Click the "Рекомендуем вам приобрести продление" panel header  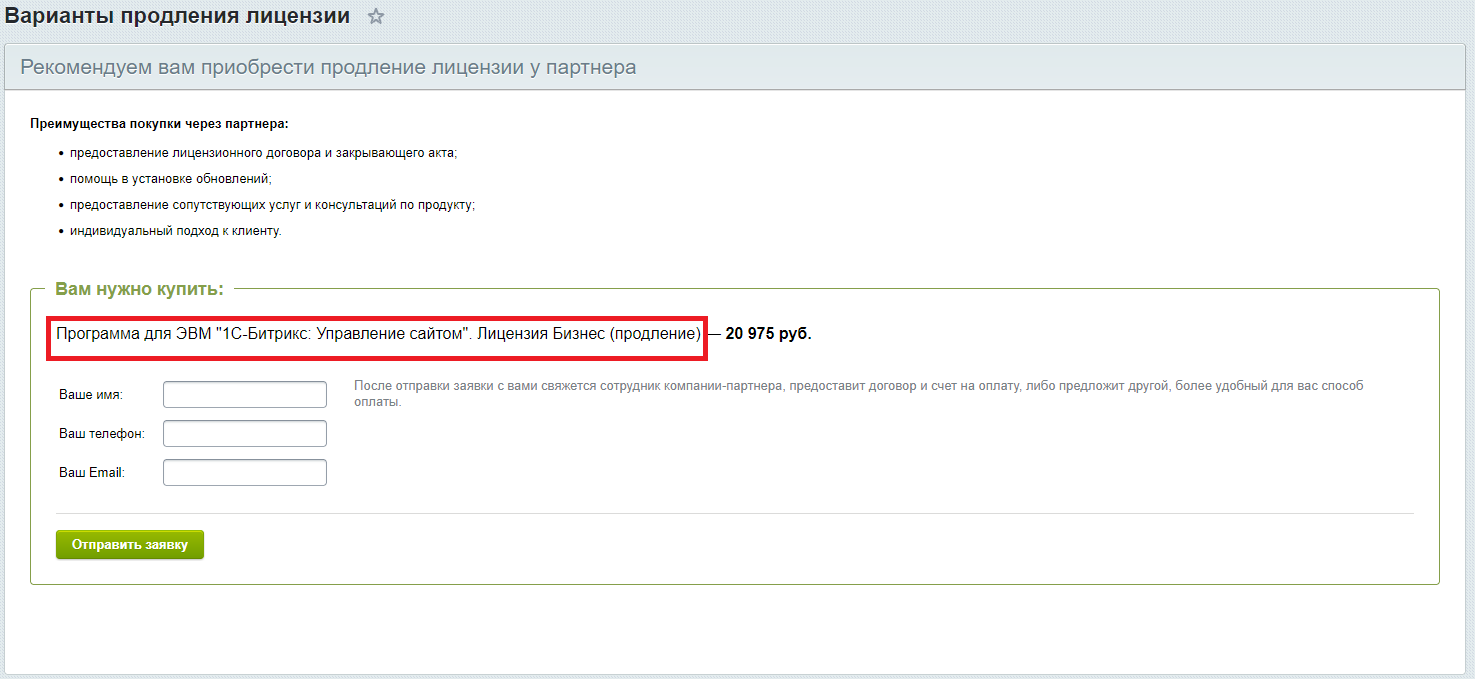coord(328,67)
